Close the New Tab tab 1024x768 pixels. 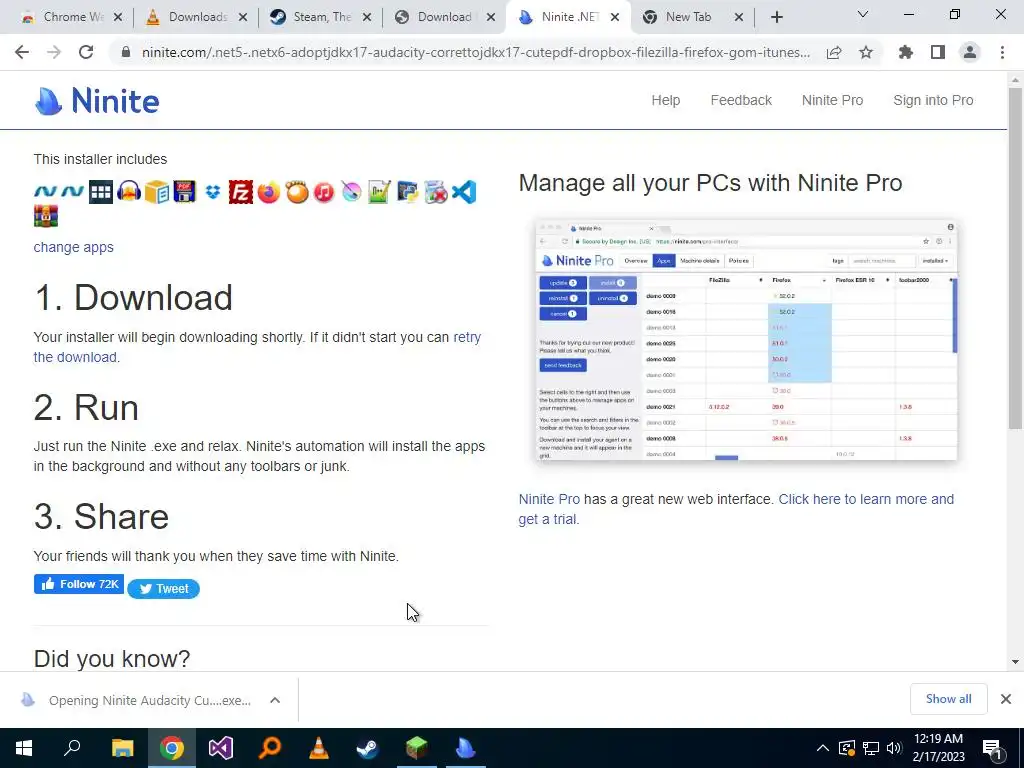(x=739, y=17)
